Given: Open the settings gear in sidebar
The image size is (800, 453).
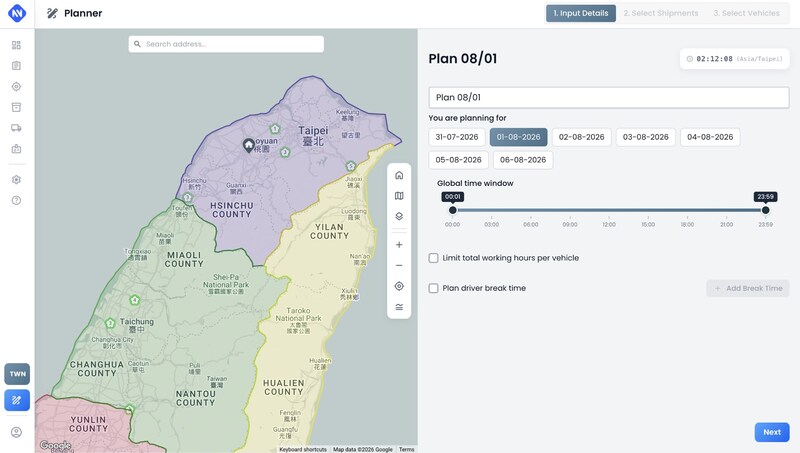Looking at the screenshot, I should pyautogui.click(x=16, y=180).
